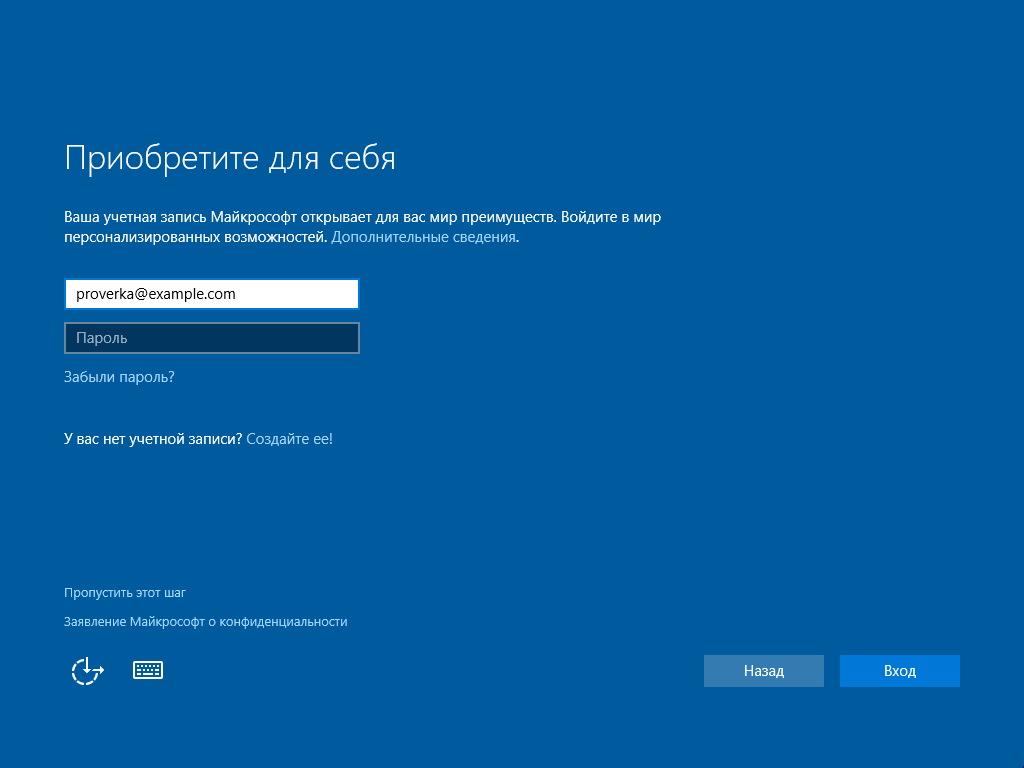The image size is (1024, 768).
Task: Follow the Создайте ее! account creation link
Action: pos(289,438)
